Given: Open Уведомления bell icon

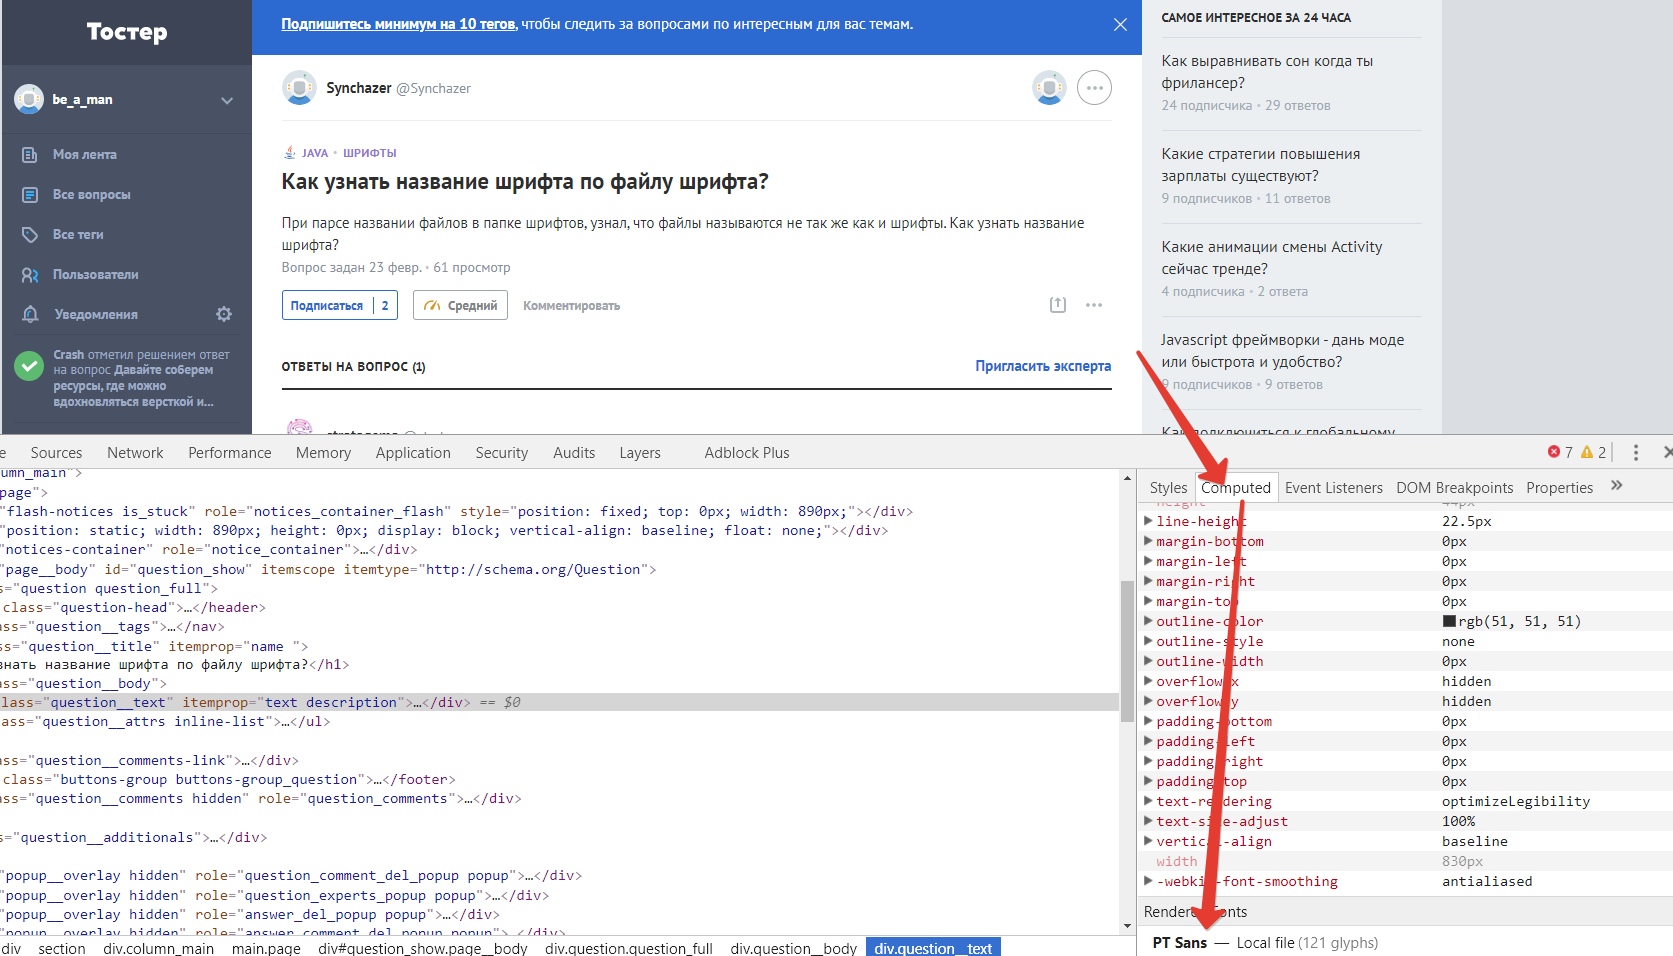Looking at the screenshot, I should click(x=30, y=314).
